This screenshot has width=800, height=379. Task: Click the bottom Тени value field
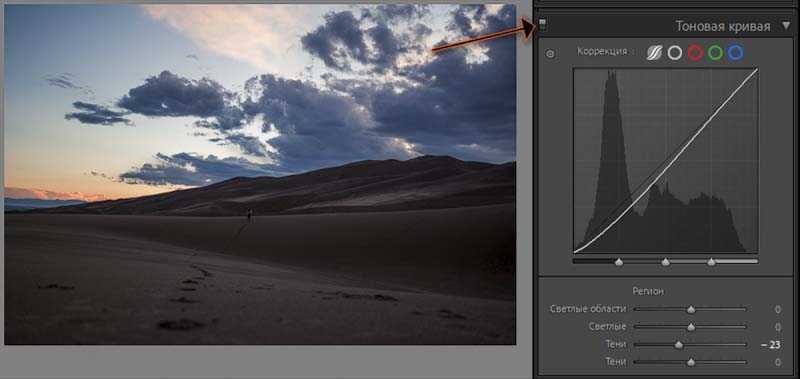click(x=778, y=362)
